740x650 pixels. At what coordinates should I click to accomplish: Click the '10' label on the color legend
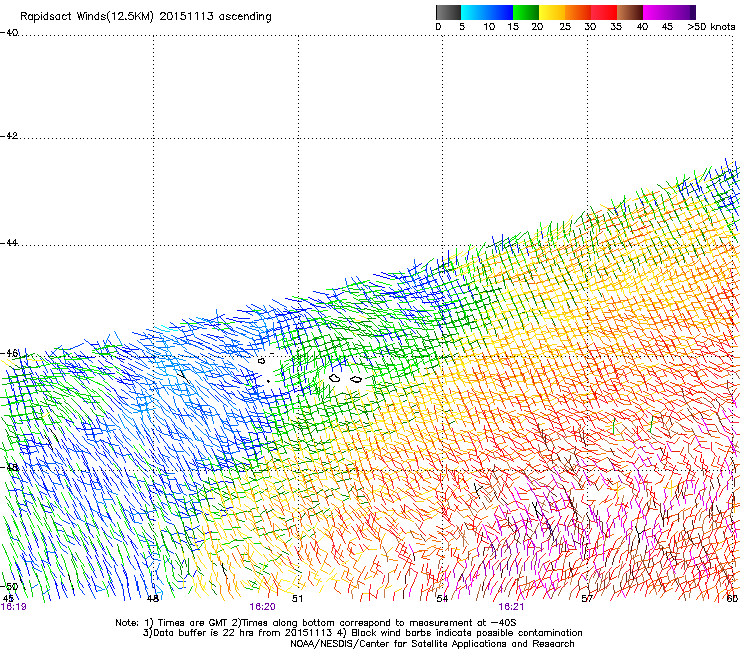(x=489, y=27)
